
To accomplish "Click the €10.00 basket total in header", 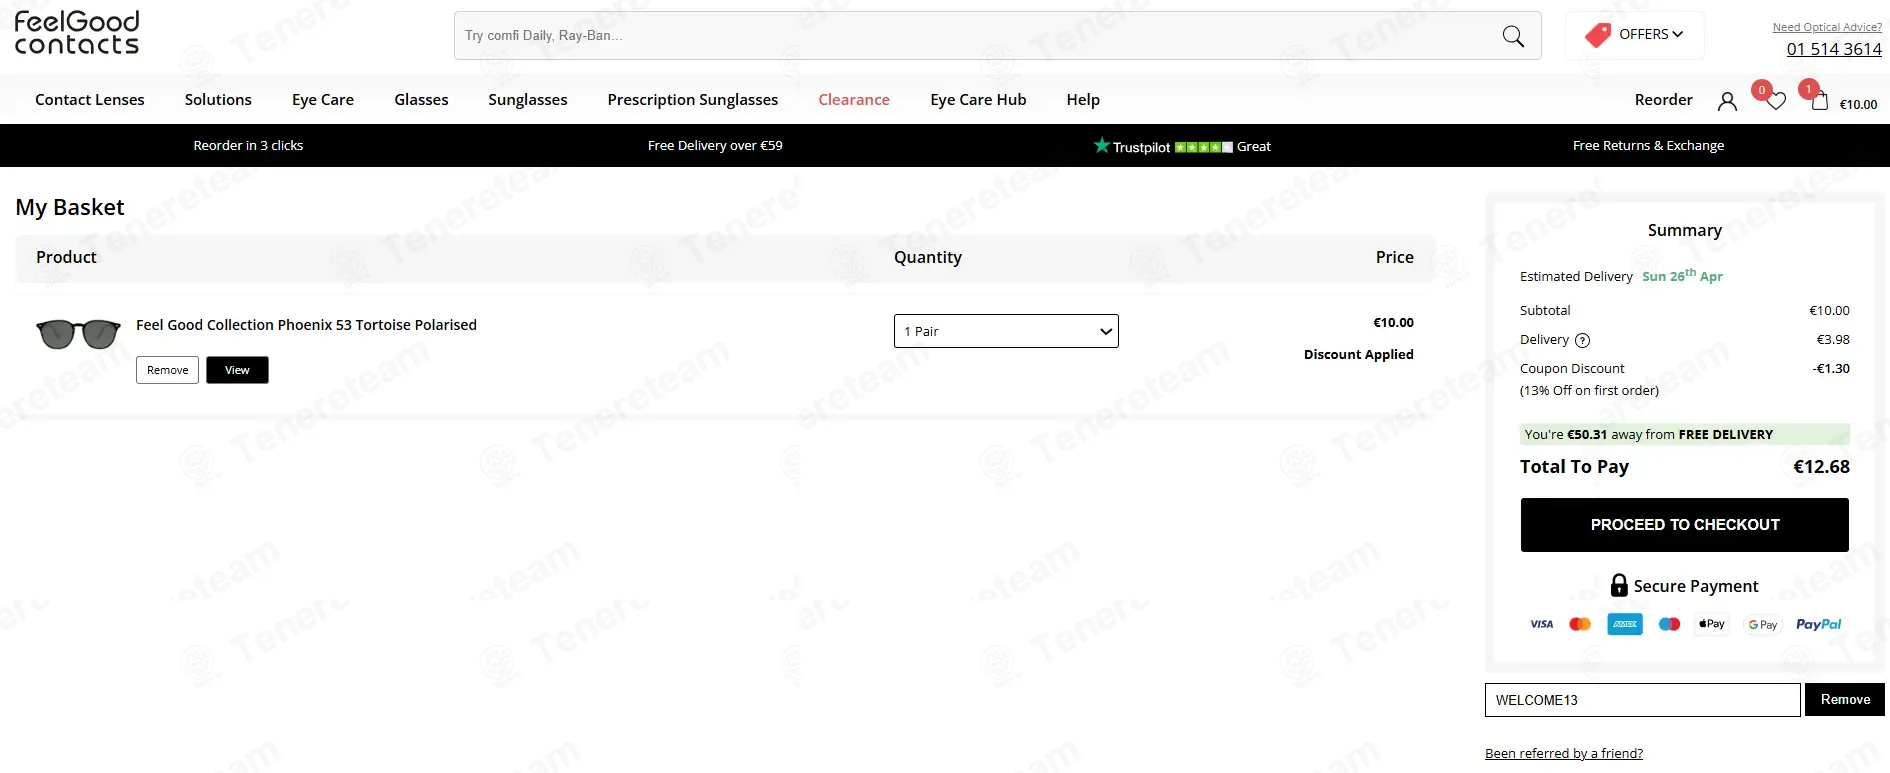I will (1858, 104).
